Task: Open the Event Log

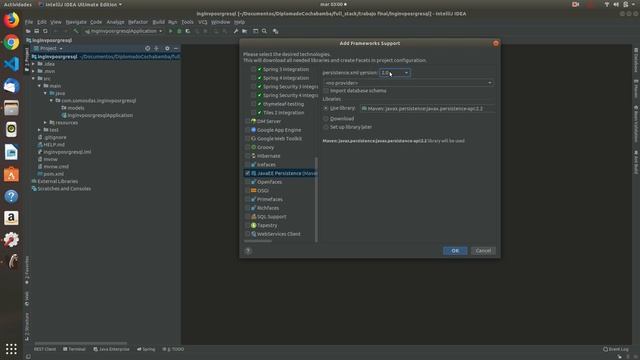Action: point(616,349)
